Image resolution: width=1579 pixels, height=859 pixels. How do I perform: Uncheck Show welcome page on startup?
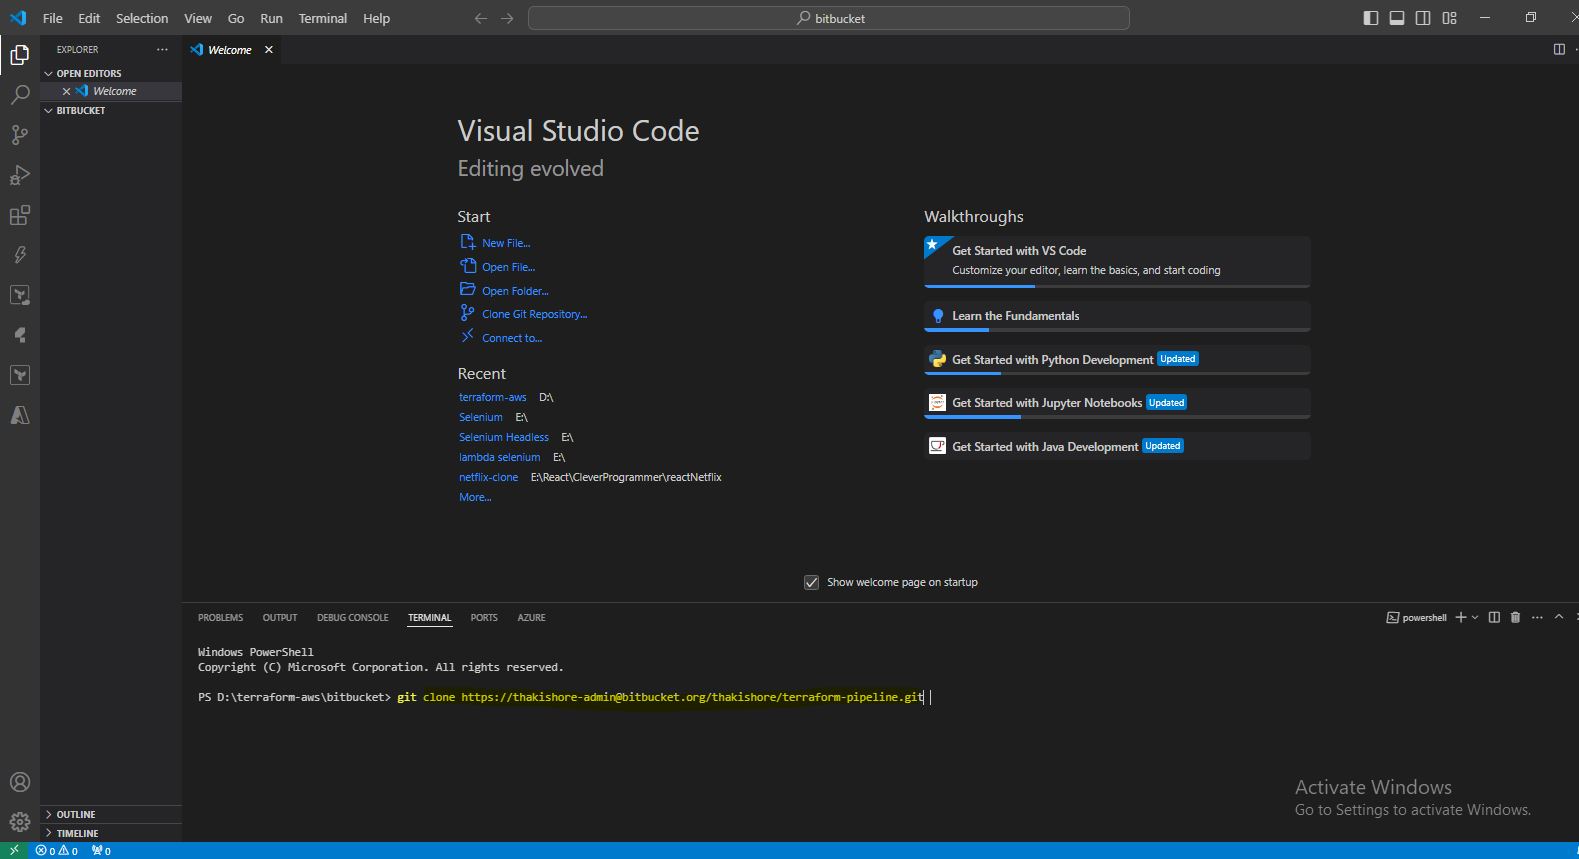point(812,582)
